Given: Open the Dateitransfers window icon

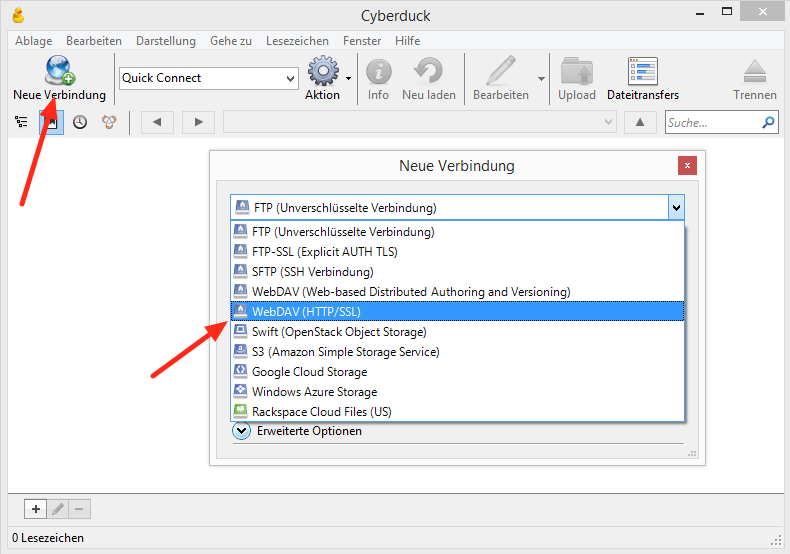Looking at the screenshot, I should click(x=642, y=71).
